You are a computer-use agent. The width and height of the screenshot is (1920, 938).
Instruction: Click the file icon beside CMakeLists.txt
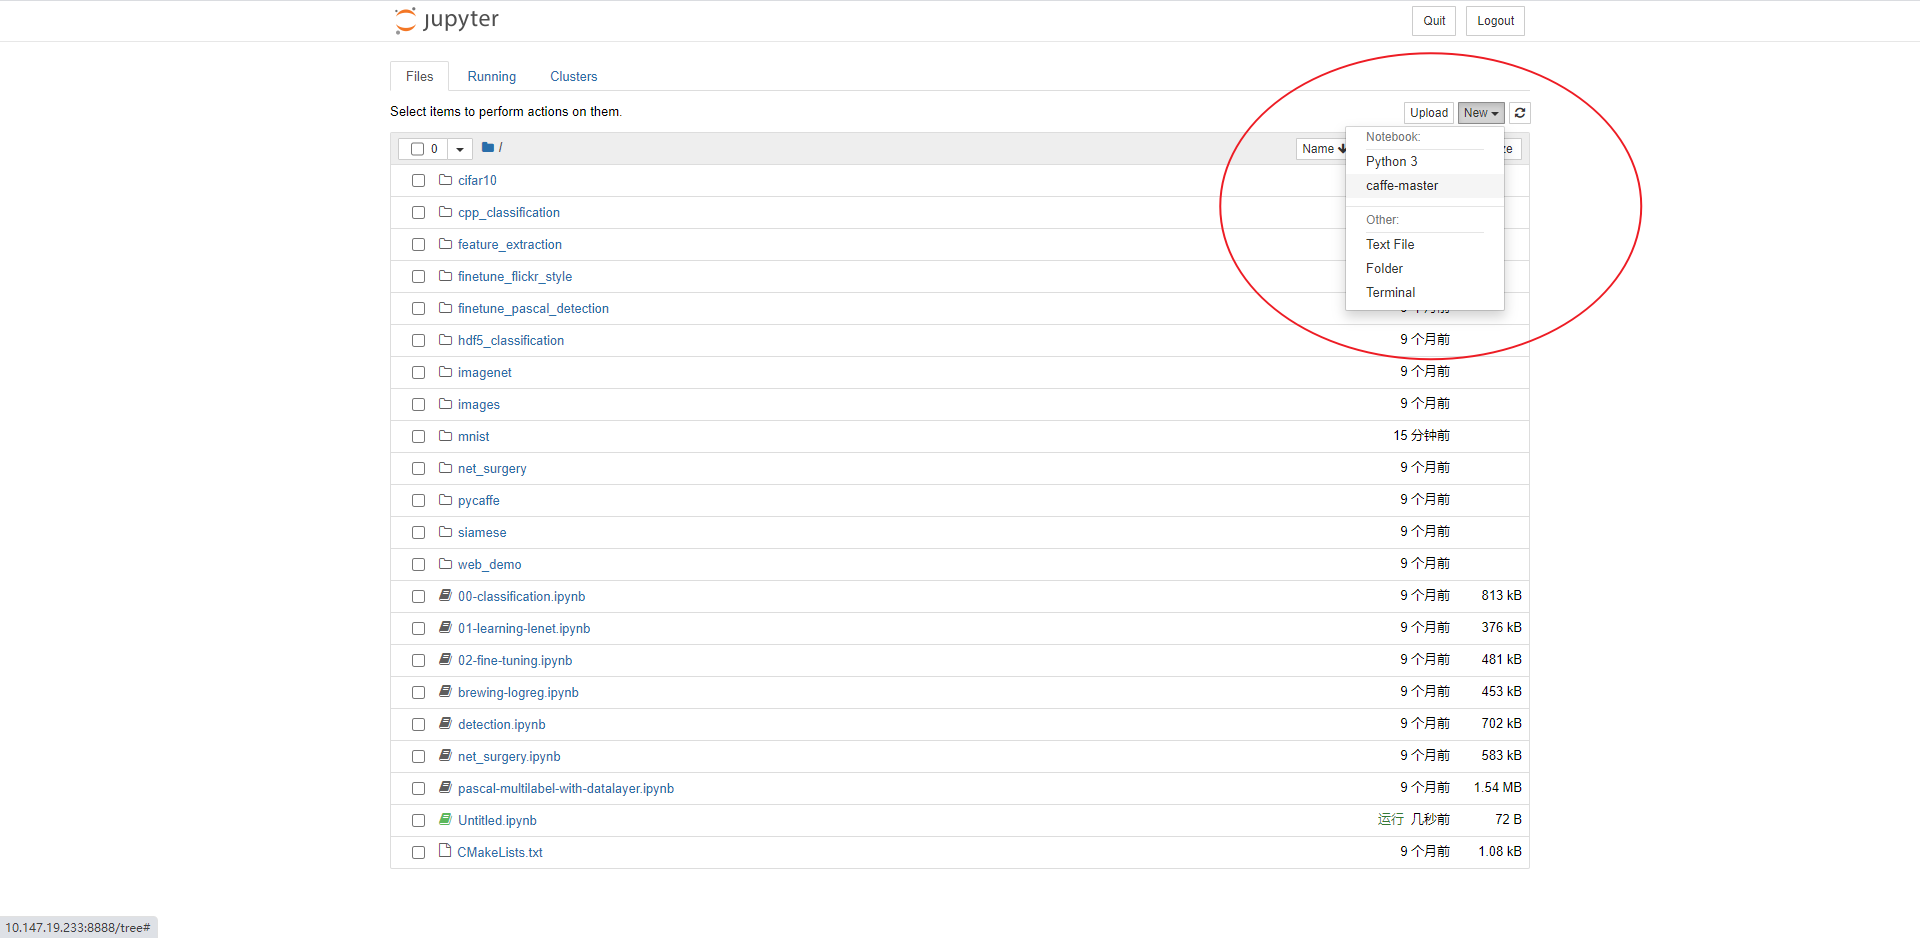(445, 850)
